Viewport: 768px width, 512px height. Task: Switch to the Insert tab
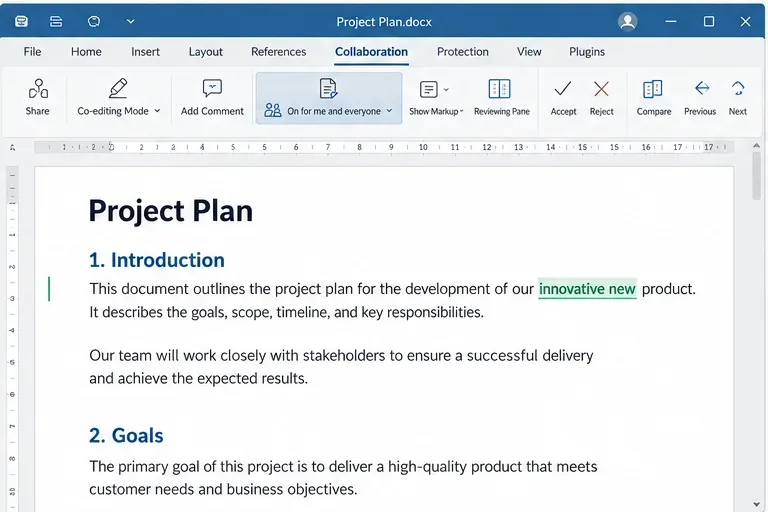pos(145,51)
